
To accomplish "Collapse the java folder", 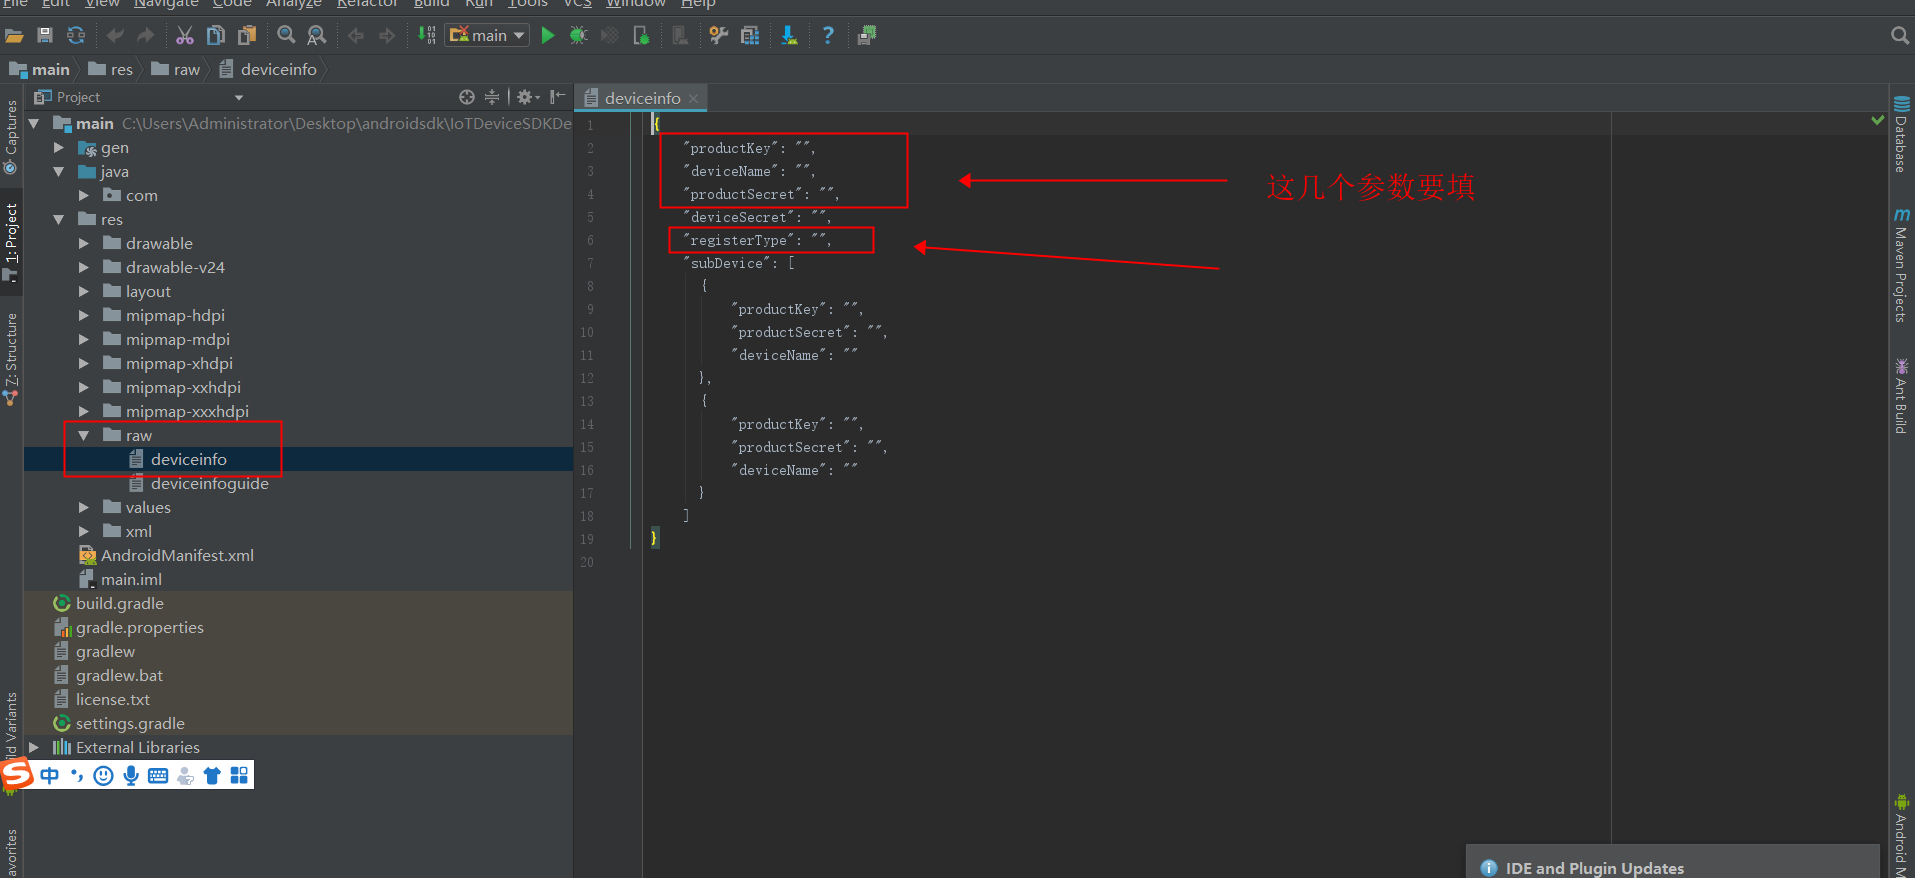I will click(x=58, y=172).
